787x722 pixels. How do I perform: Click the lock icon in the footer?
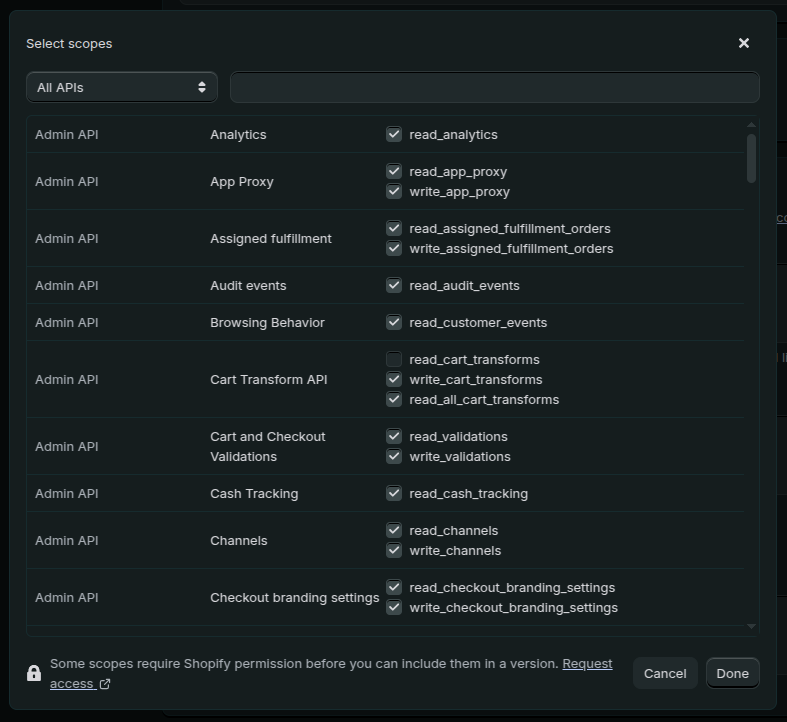[34, 673]
